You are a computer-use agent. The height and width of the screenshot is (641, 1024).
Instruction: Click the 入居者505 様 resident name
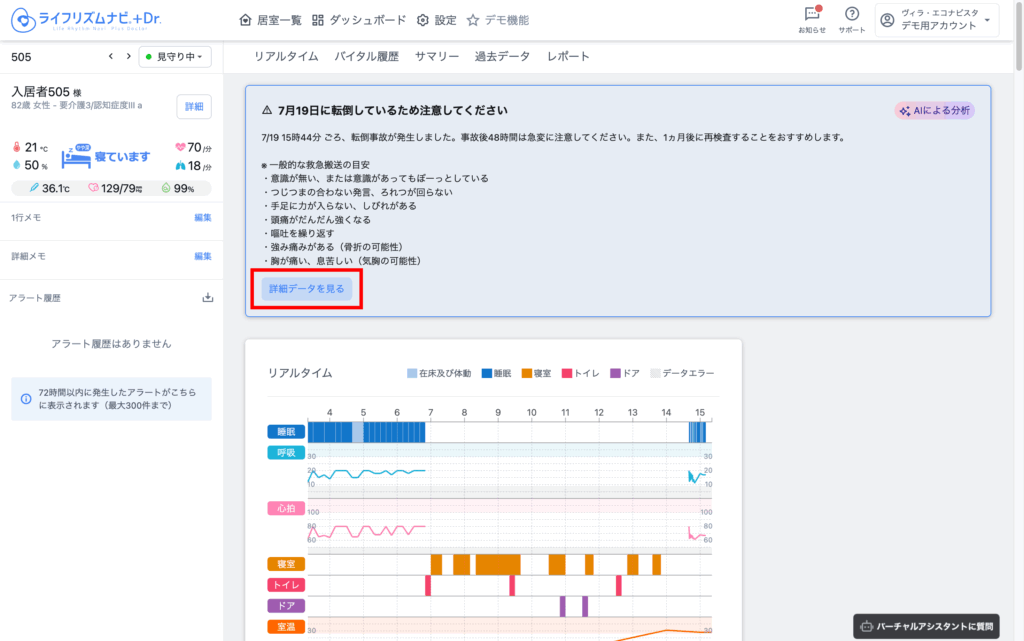[46, 92]
